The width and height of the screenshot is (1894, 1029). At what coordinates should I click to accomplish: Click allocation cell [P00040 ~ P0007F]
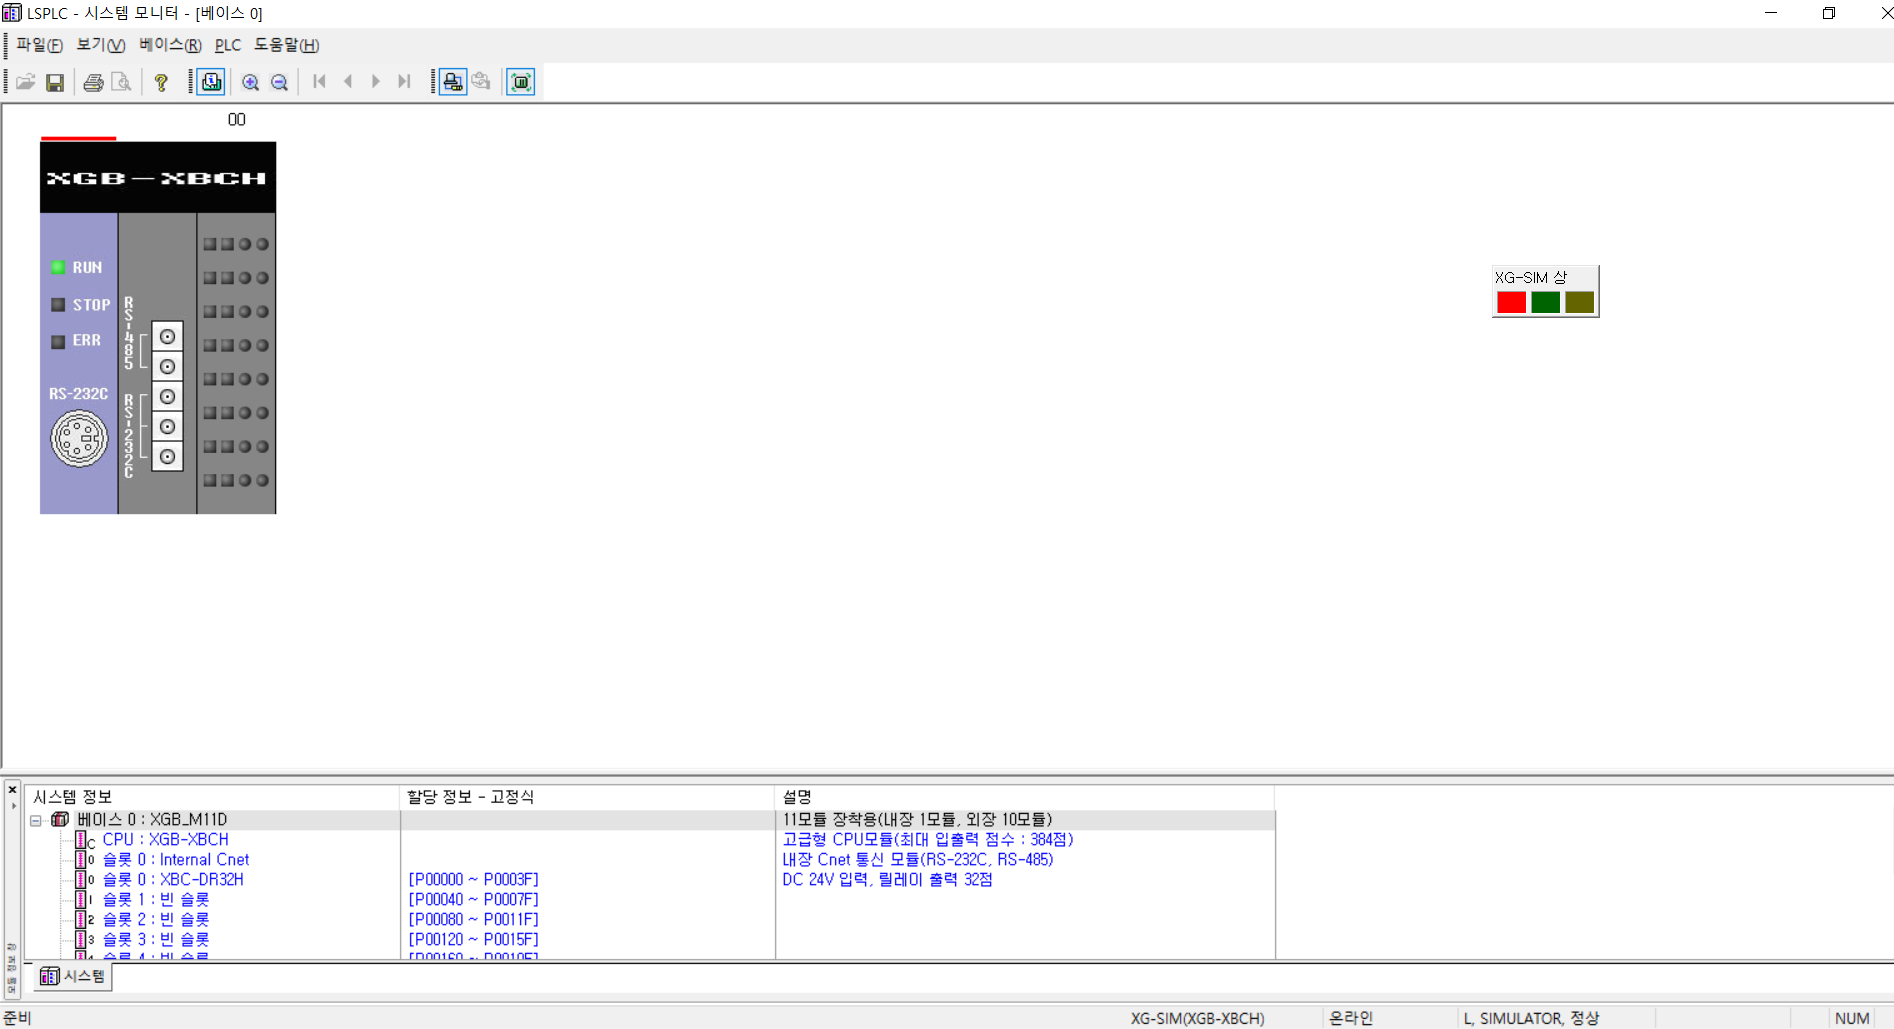pyautogui.click(x=473, y=900)
